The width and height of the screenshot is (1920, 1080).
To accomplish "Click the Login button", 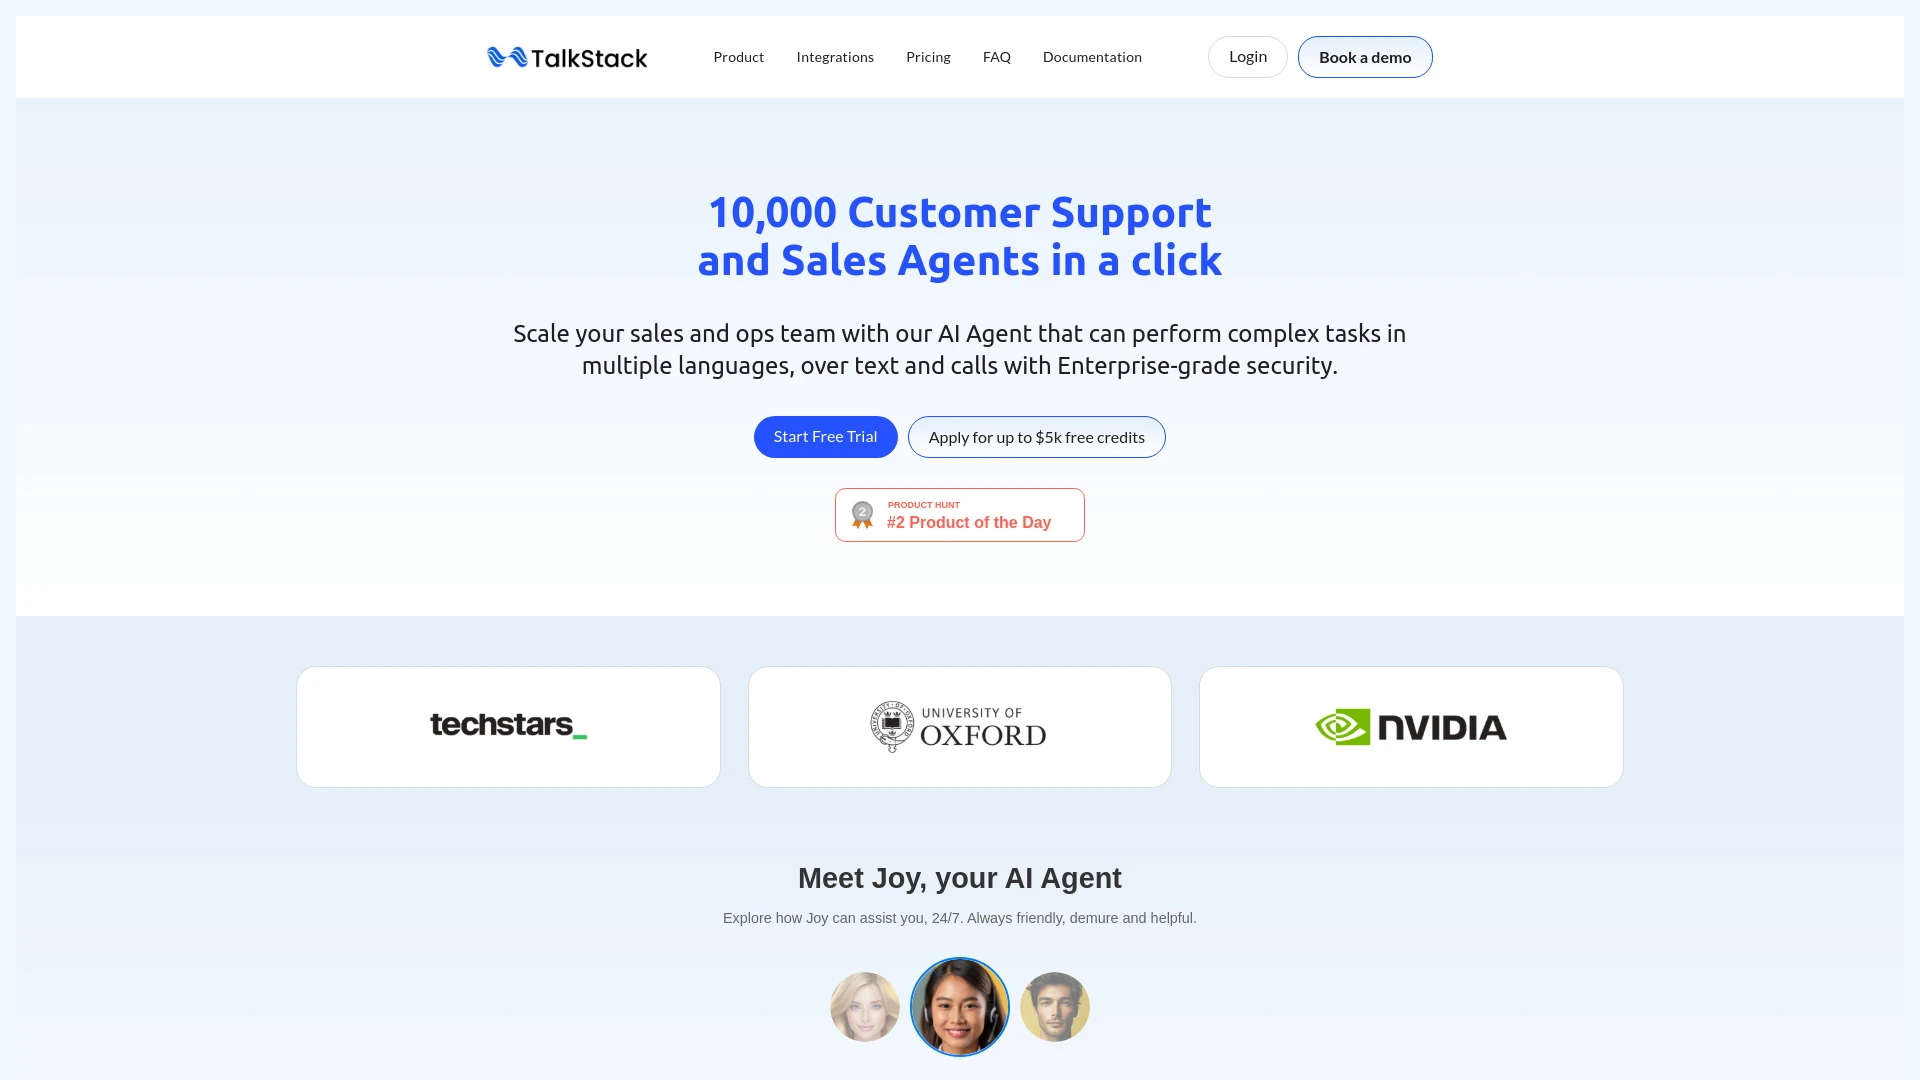I will point(1247,57).
